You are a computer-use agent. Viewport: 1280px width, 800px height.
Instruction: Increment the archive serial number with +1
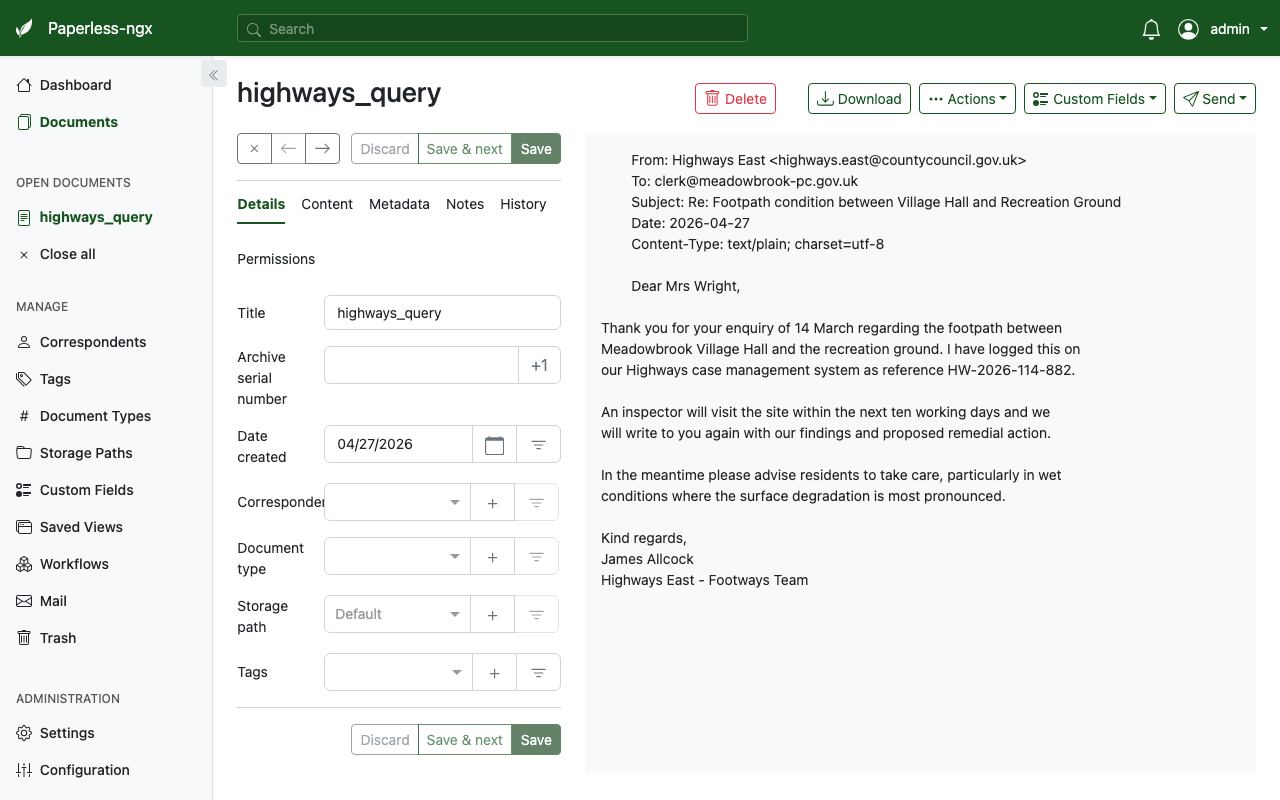click(539, 365)
